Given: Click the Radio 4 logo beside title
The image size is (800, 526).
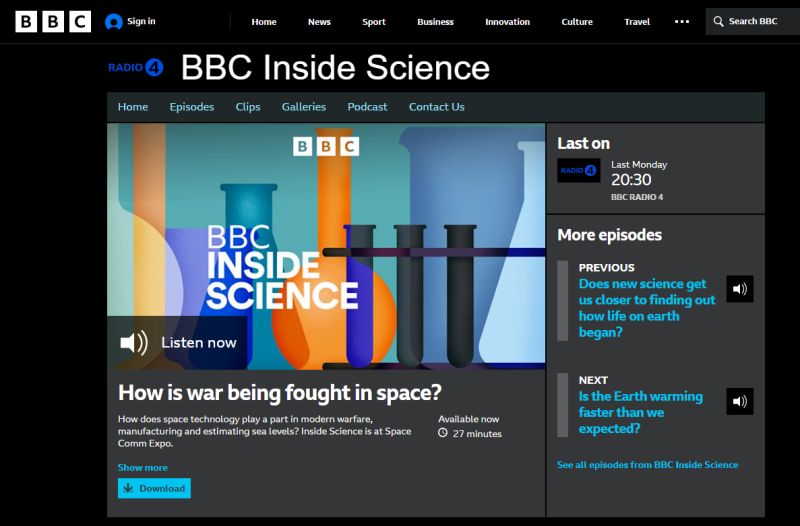Looking at the screenshot, I should point(136,67).
